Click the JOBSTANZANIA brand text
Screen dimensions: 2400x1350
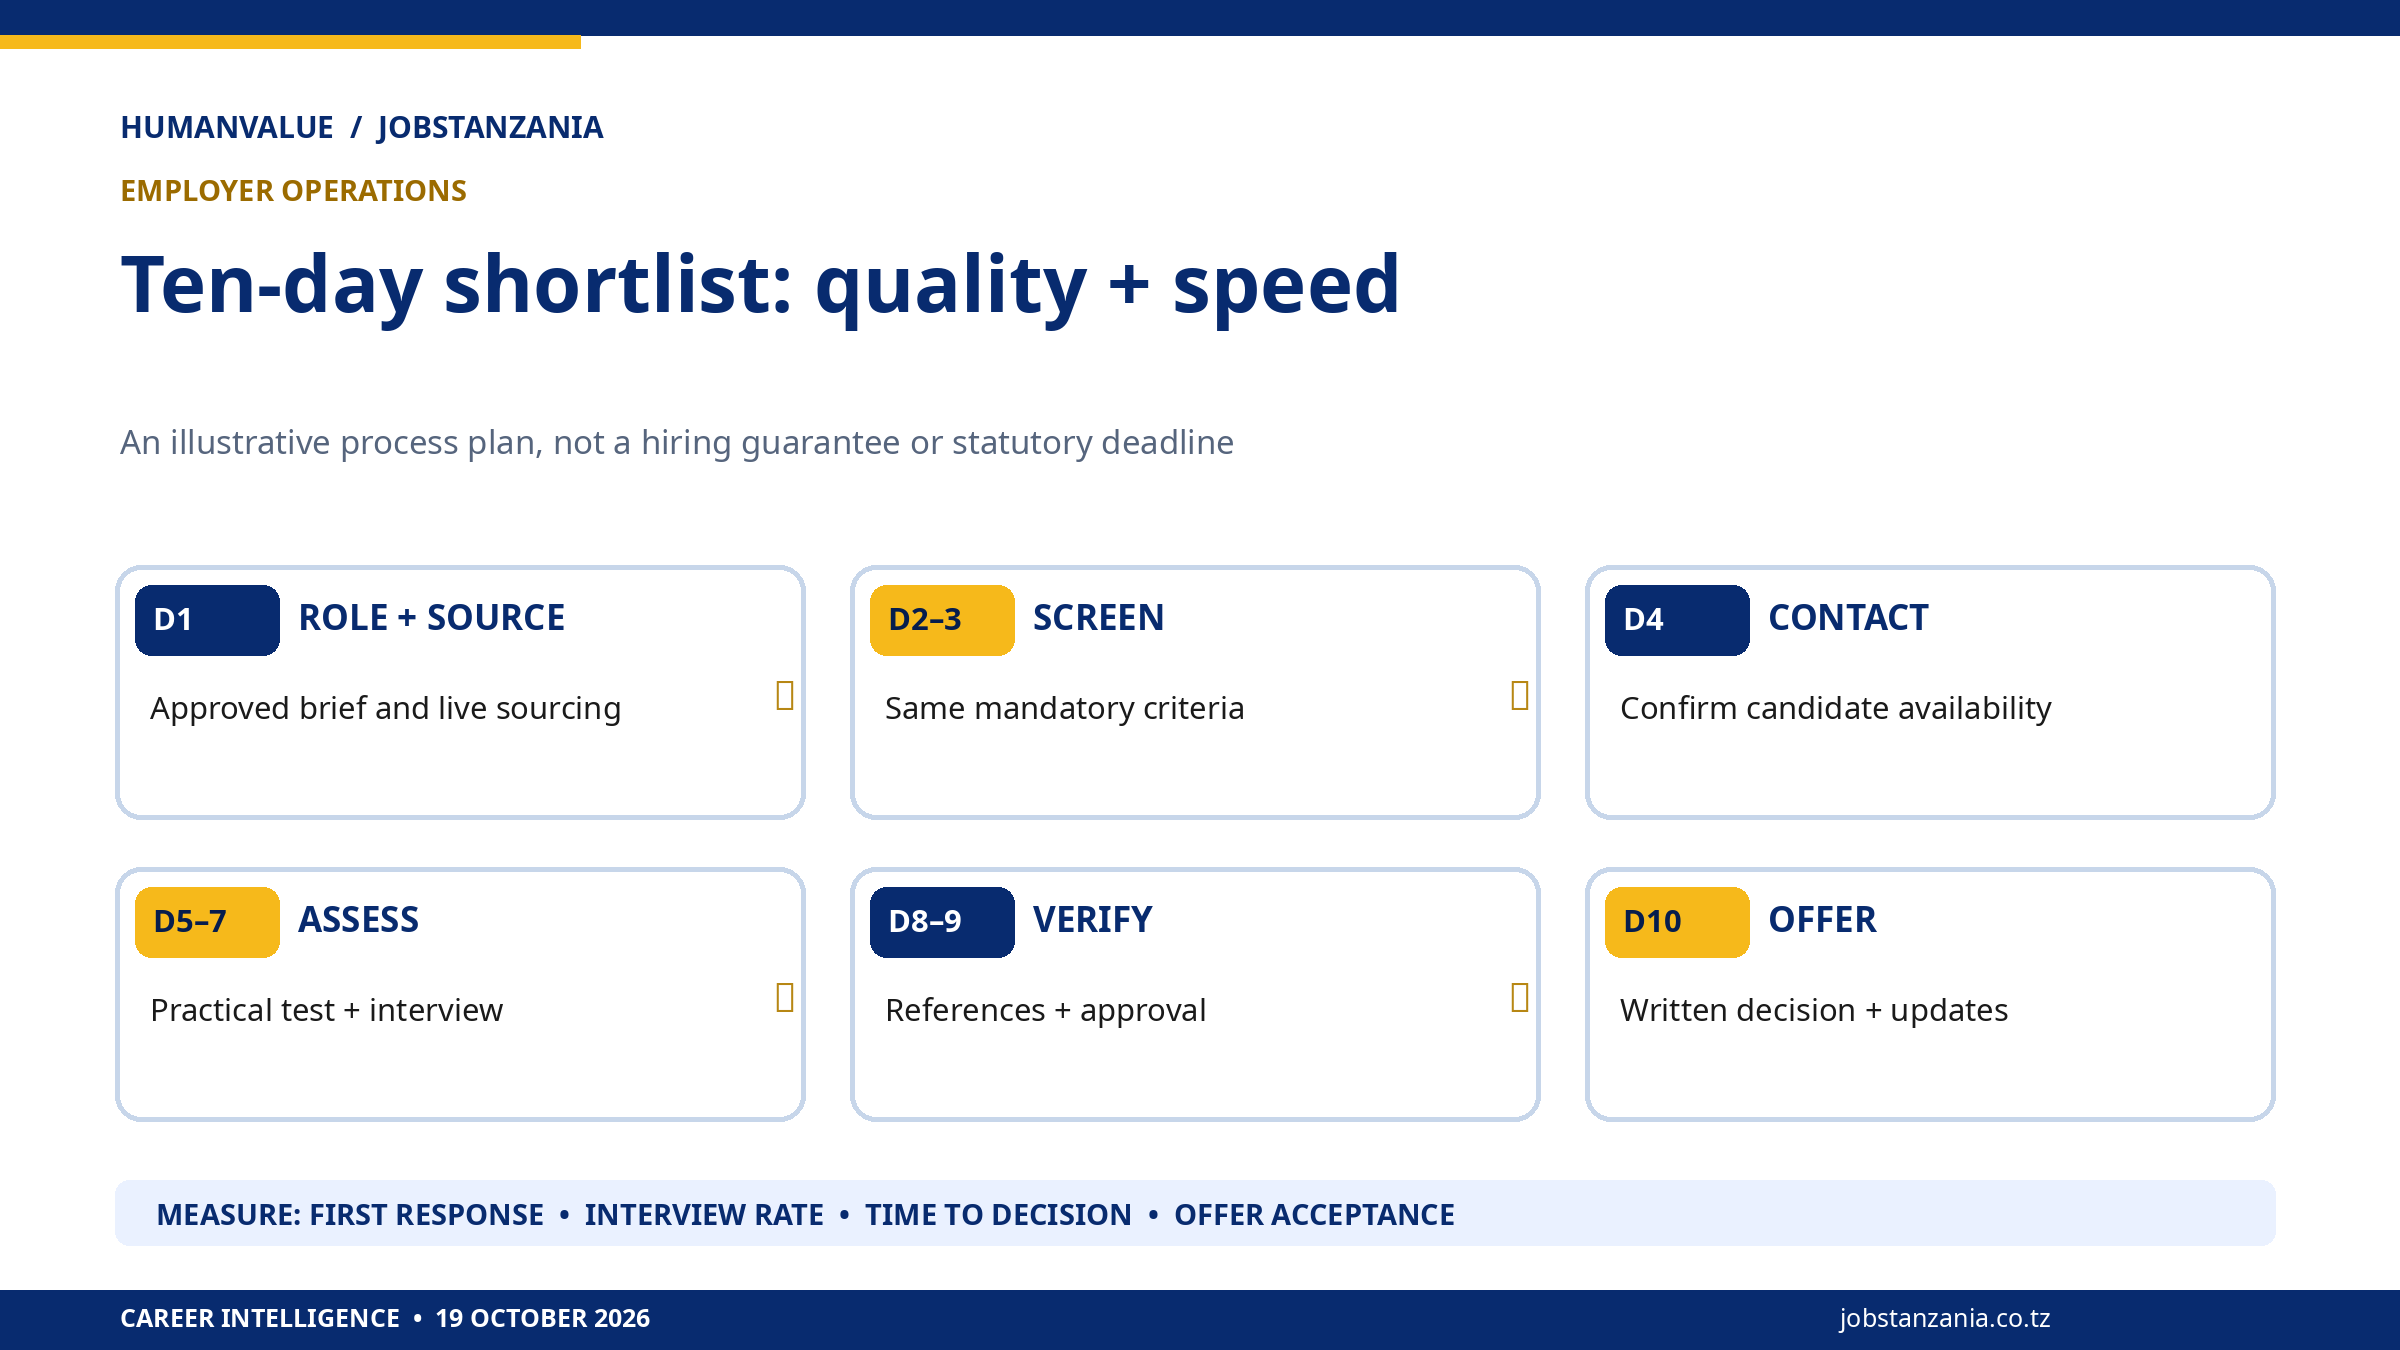coord(490,128)
